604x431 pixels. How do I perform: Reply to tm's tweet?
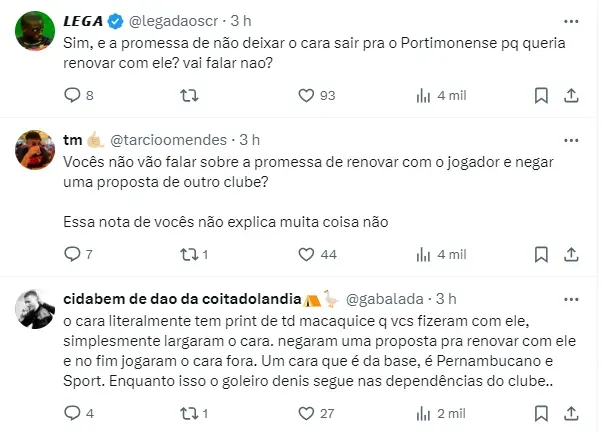[x=70, y=254]
